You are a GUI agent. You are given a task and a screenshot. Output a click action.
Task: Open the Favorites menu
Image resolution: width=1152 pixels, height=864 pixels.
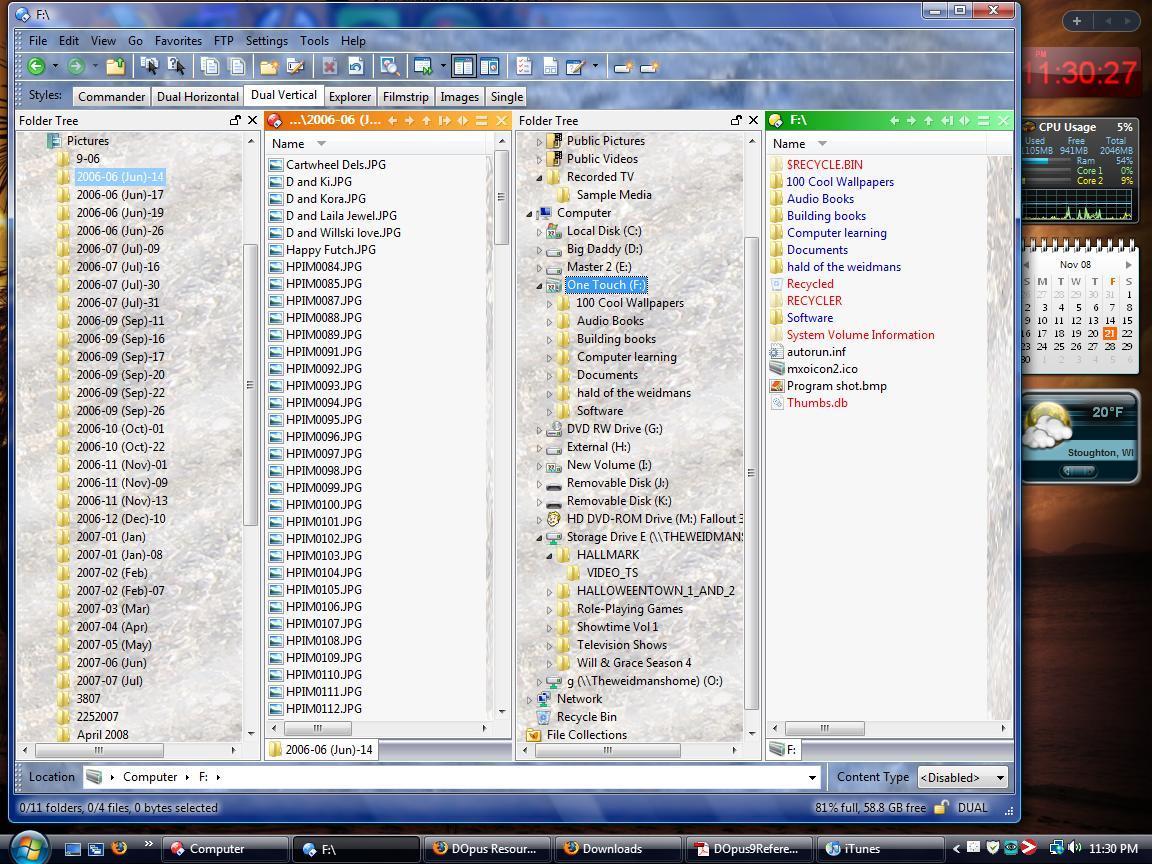[178, 41]
